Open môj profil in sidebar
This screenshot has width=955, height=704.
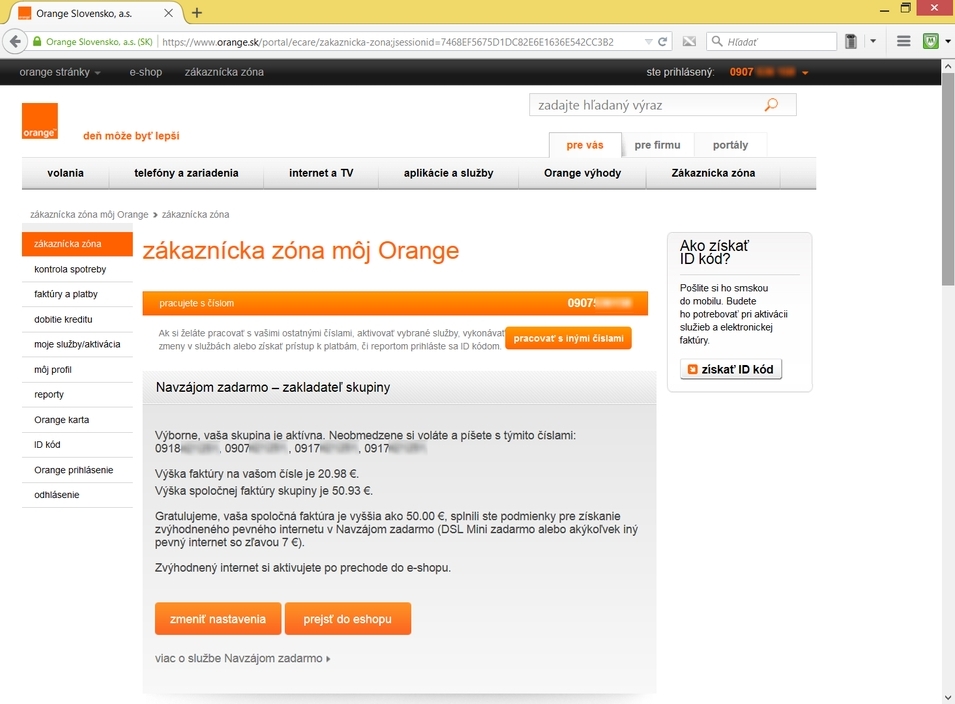coord(77,370)
